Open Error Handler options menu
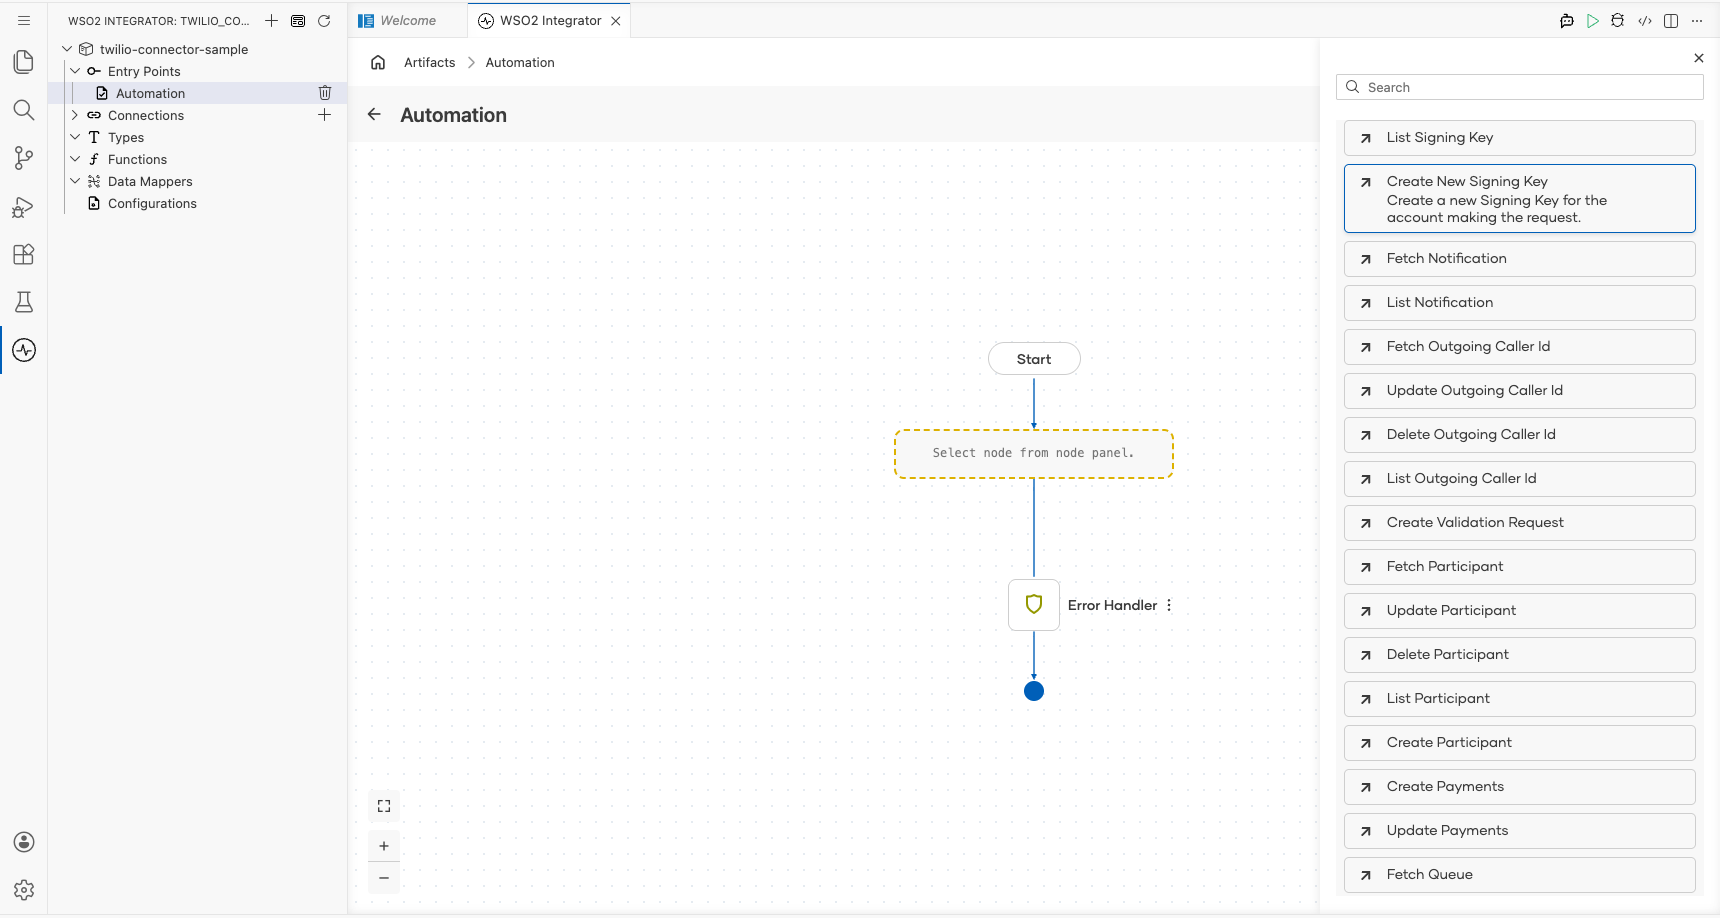The width and height of the screenshot is (1720, 918). coord(1169,605)
